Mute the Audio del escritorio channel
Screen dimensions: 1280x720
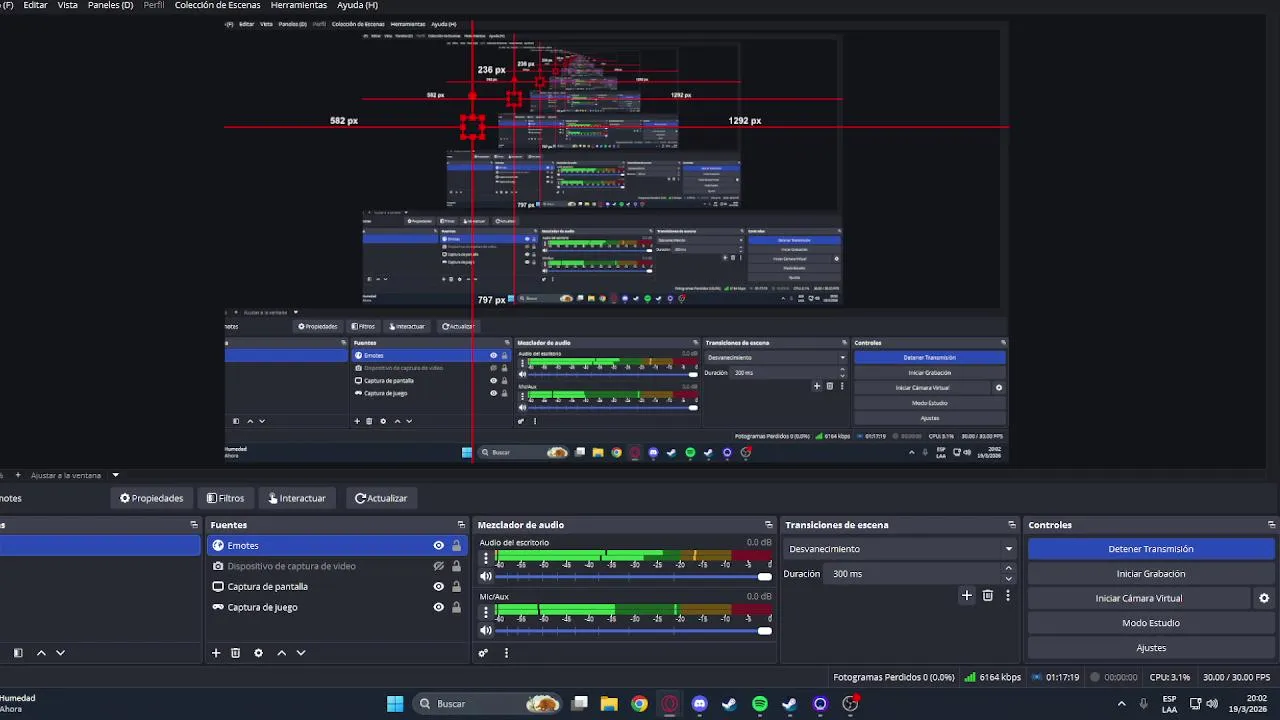(486, 577)
